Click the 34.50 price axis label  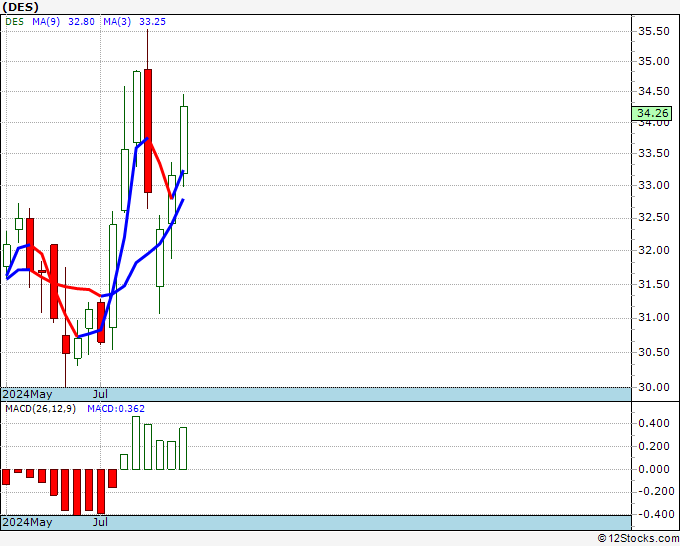pos(654,92)
